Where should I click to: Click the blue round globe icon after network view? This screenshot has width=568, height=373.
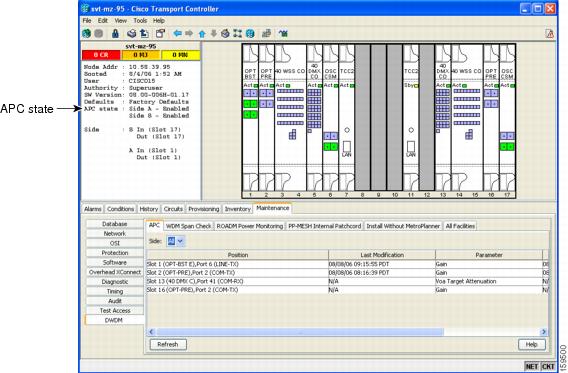250,34
